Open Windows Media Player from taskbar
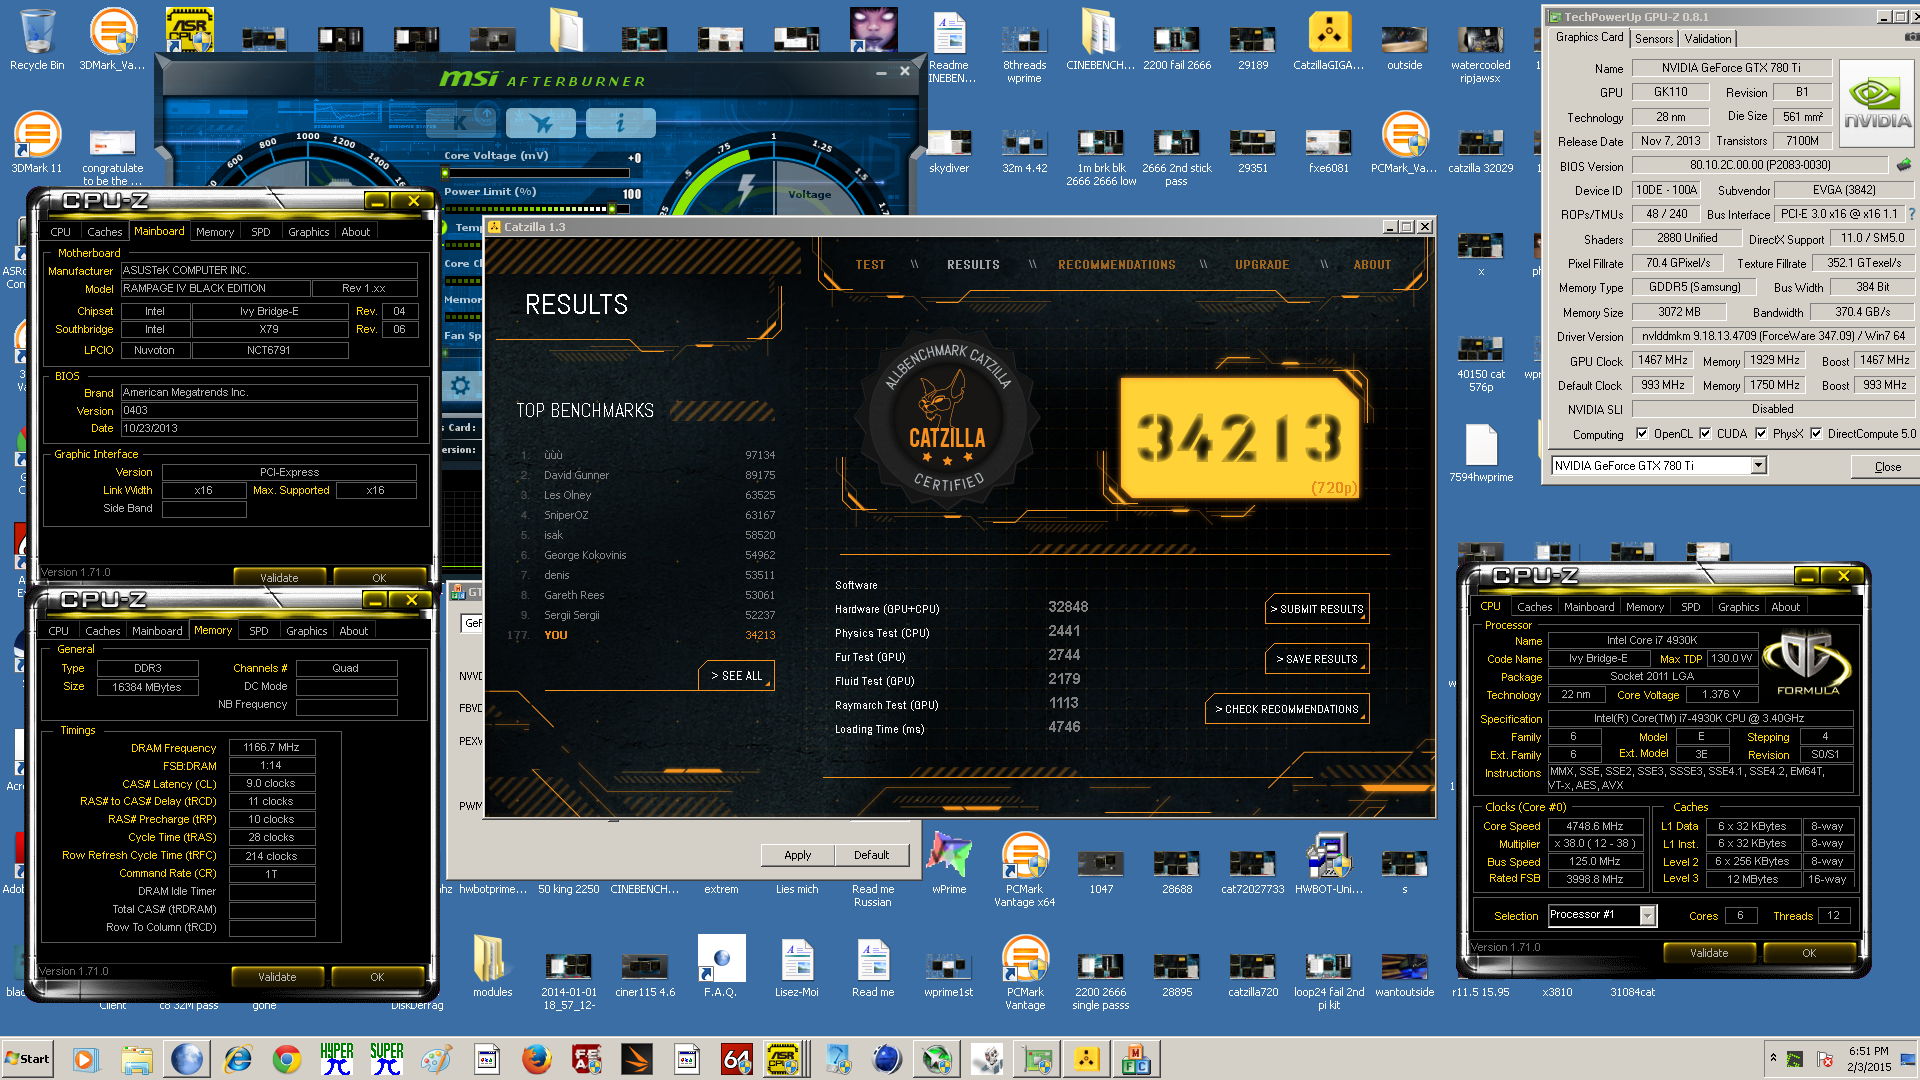 (85, 1059)
